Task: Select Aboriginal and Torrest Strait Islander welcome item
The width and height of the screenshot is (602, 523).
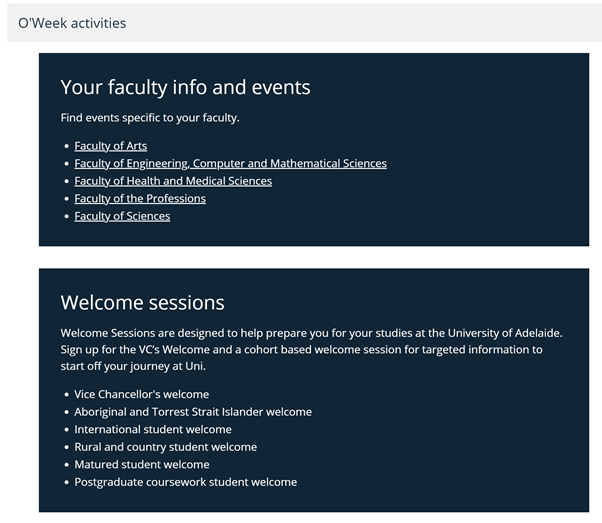Action: click(x=193, y=412)
